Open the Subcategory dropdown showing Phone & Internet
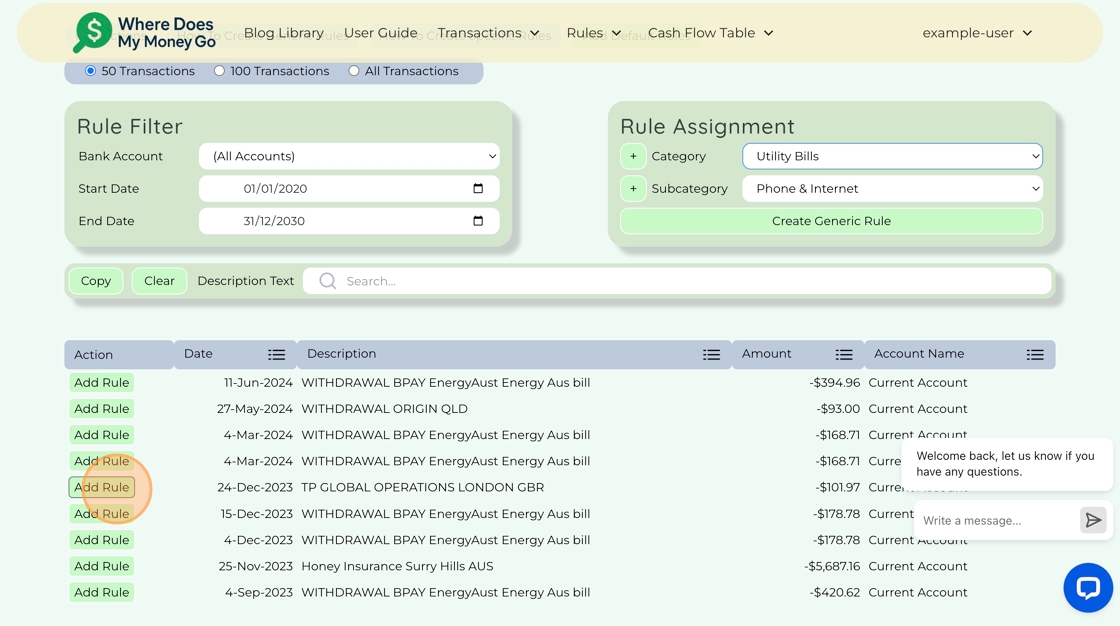The height and width of the screenshot is (626, 1120). (892, 189)
